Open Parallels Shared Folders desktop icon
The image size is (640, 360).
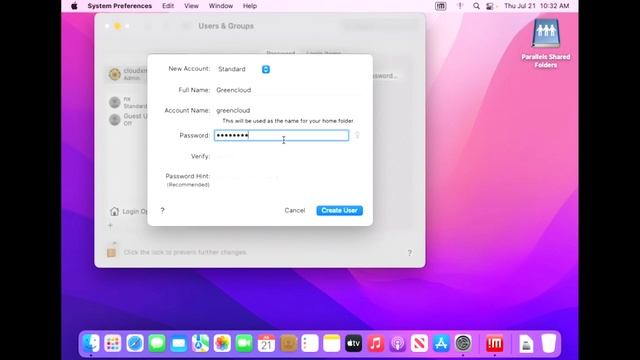(x=546, y=43)
